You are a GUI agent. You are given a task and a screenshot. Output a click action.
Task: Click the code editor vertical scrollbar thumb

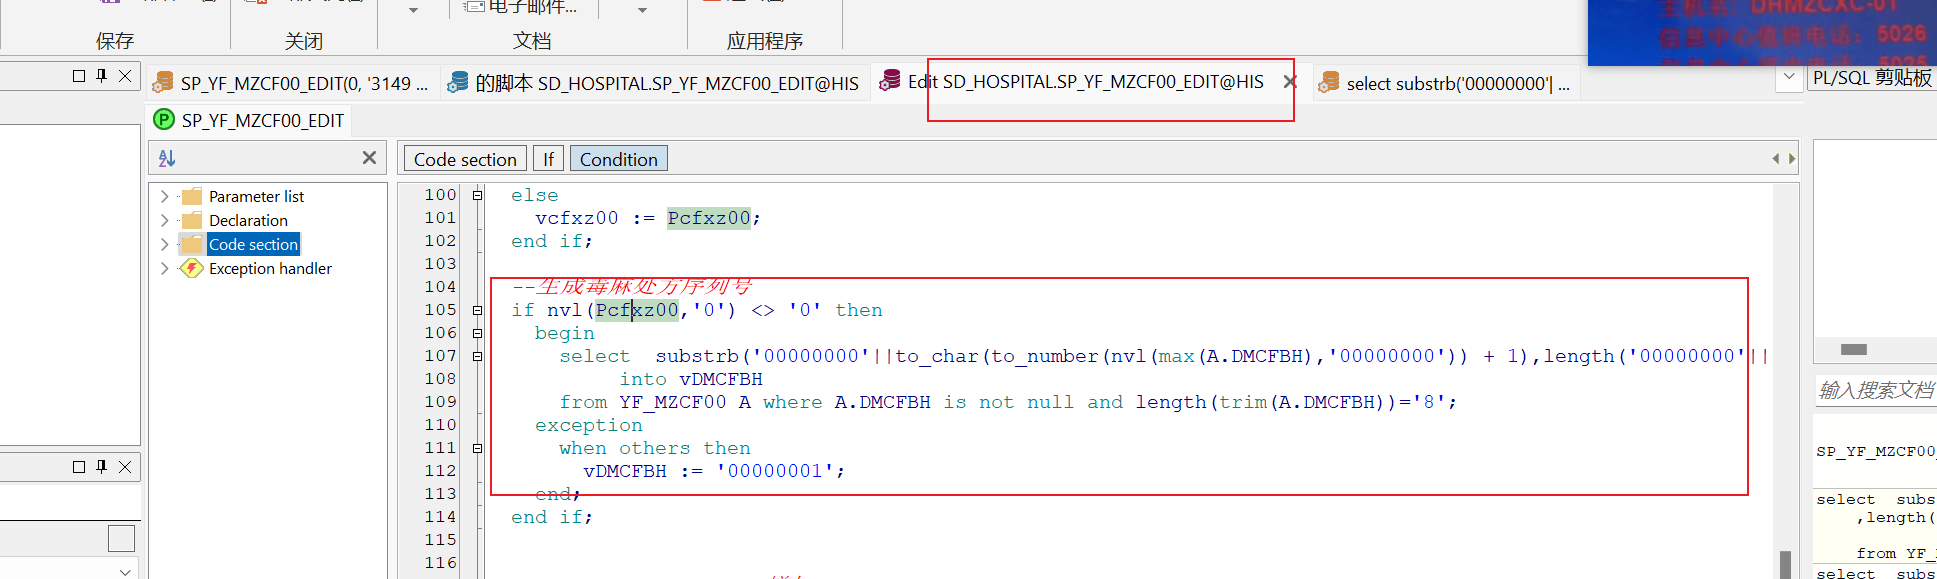[x=1785, y=564]
